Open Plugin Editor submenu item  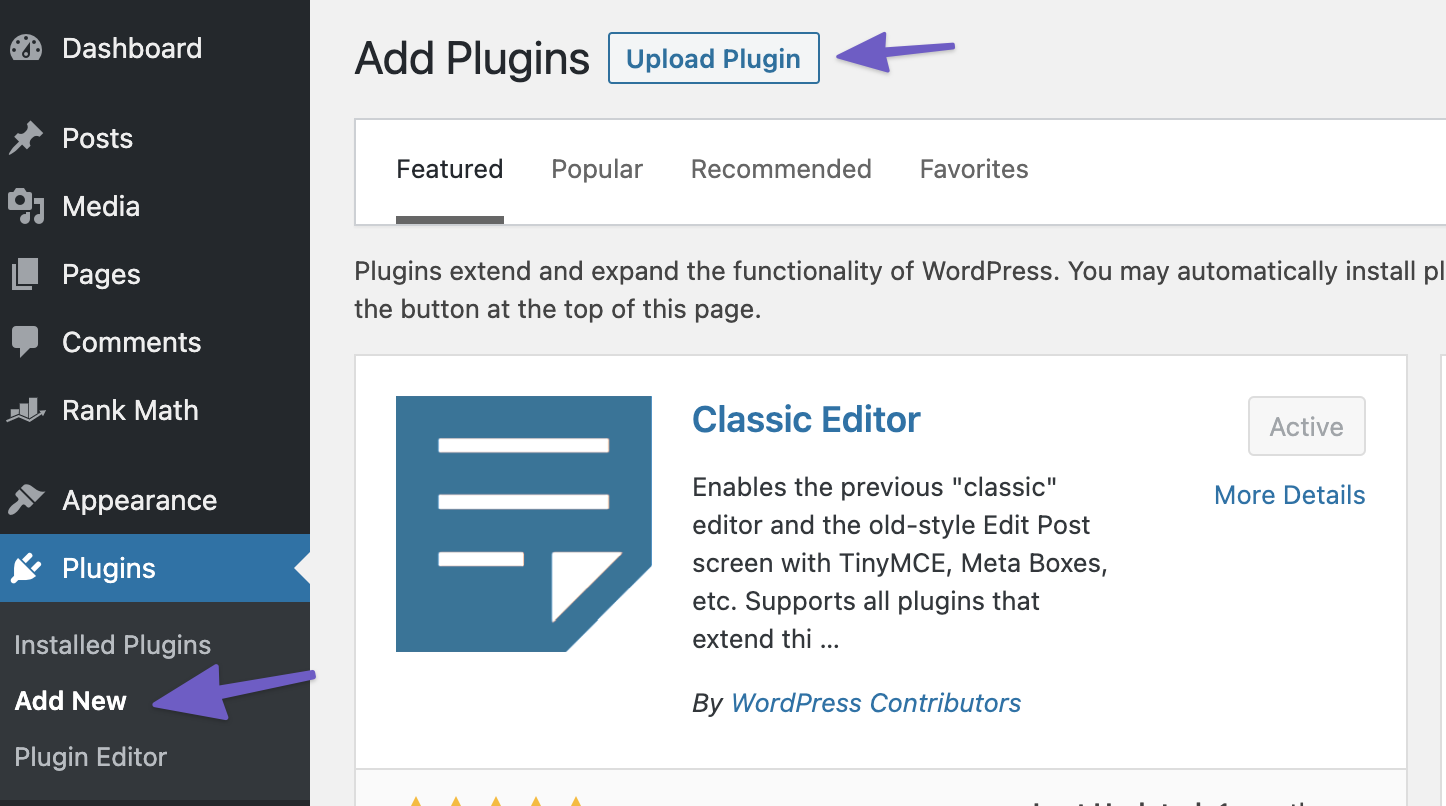tap(91, 757)
